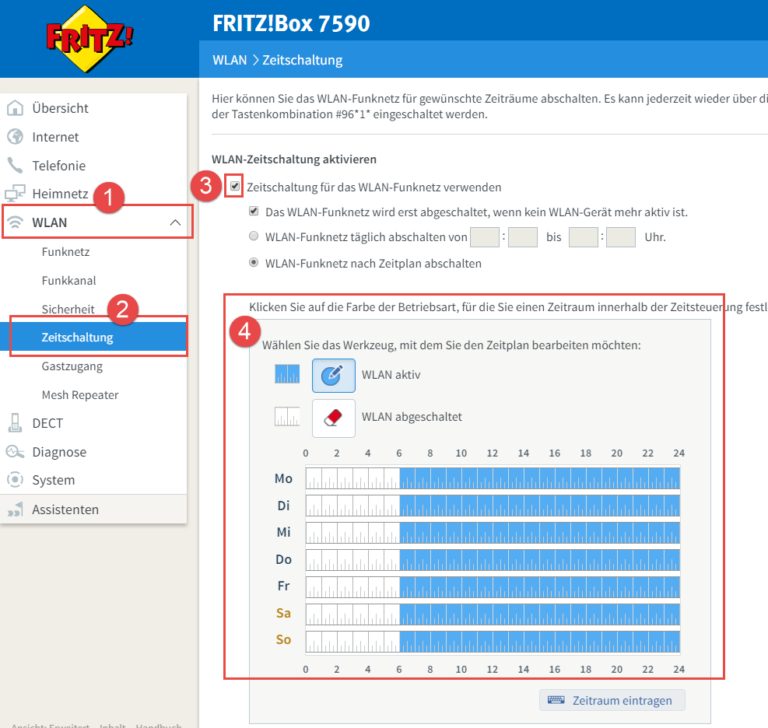Toggle Zeitschaltung für das WLAN-Funknetz verwenden checkbox
The width and height of the screenshot is (768, 728).
[235, 186]
